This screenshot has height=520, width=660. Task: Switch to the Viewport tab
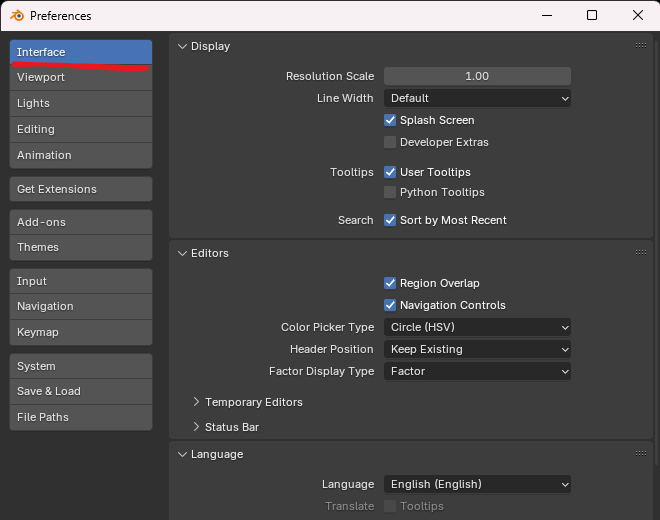pyautogui.click(x=81, y=77)
